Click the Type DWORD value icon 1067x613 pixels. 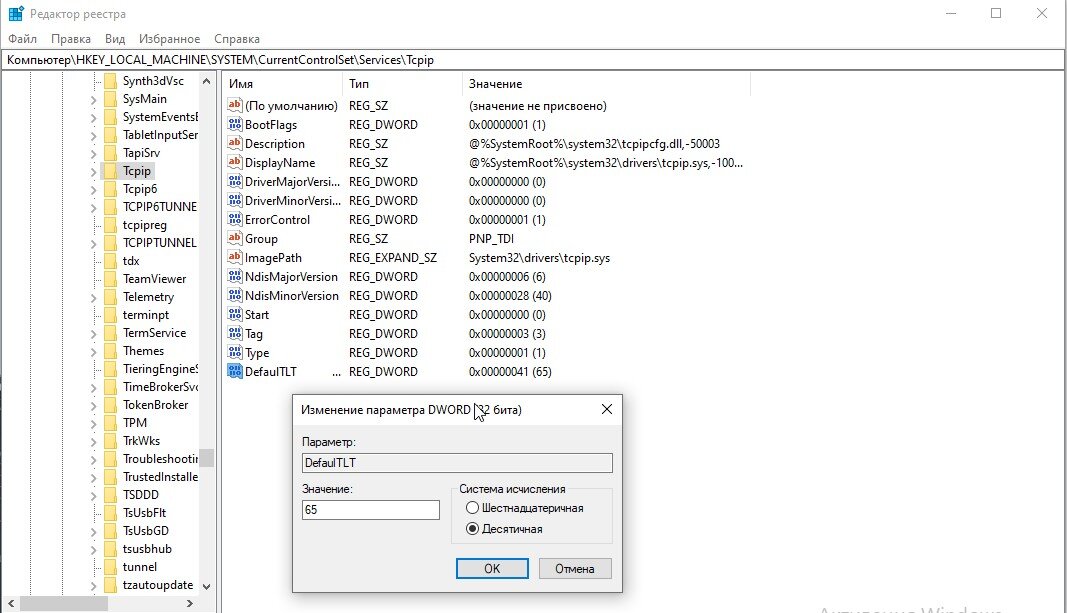click(x=235, y=353)
